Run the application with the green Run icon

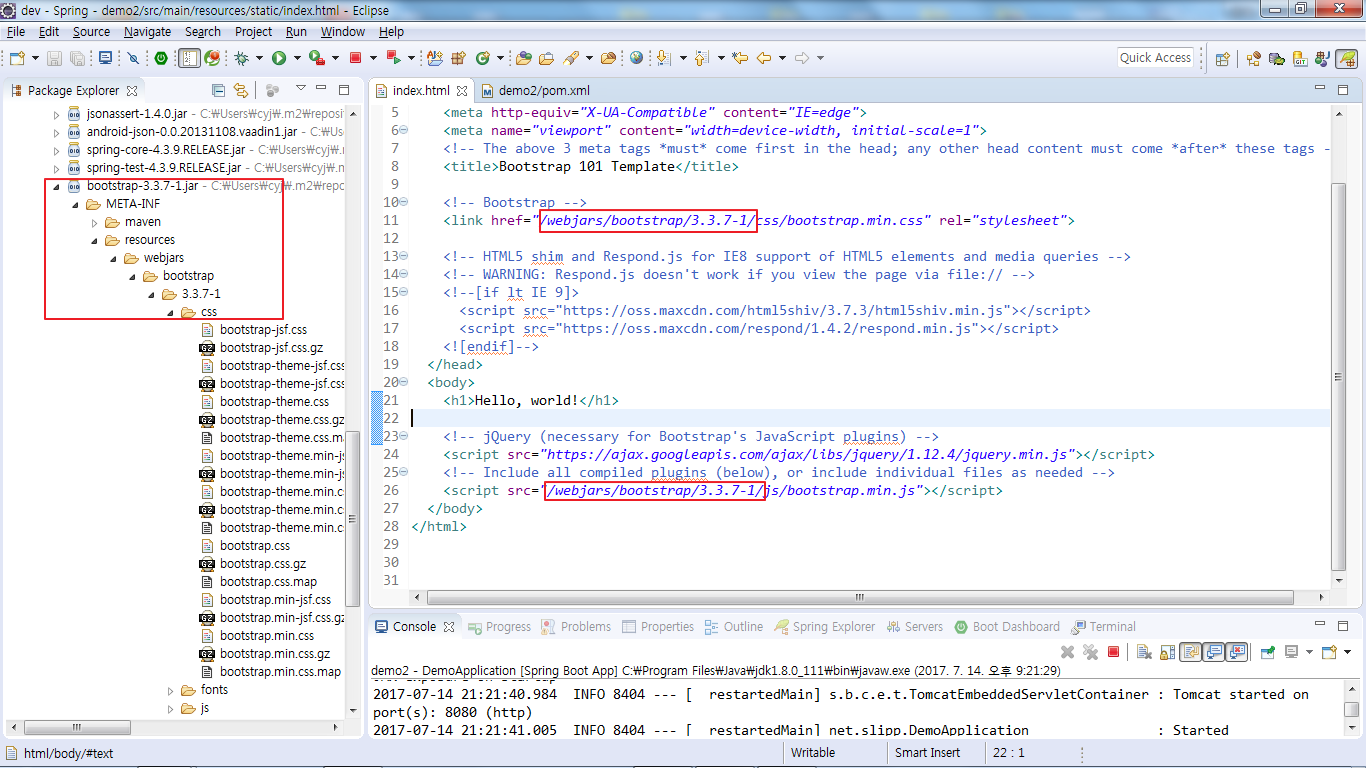pos(279,58)
